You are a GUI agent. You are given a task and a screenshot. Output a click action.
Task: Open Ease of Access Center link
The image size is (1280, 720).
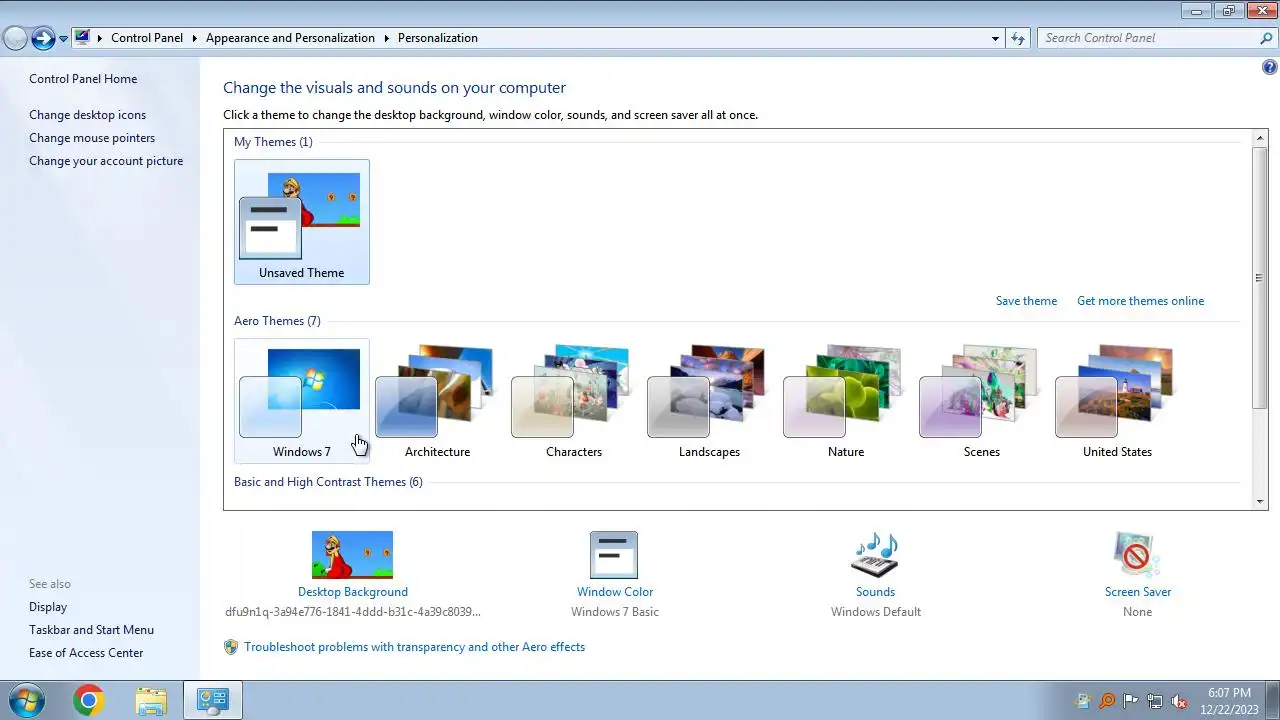[86, 653]
